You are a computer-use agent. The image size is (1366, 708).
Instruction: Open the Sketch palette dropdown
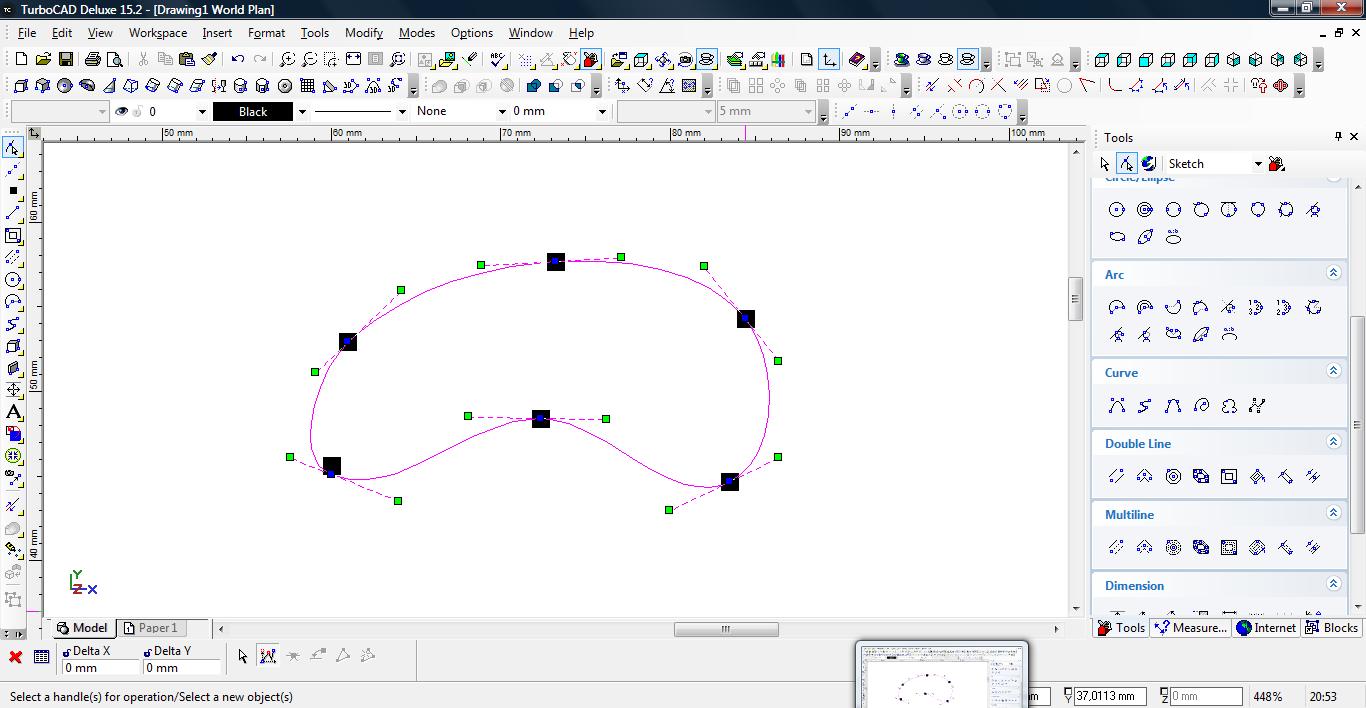[1258, 164]
